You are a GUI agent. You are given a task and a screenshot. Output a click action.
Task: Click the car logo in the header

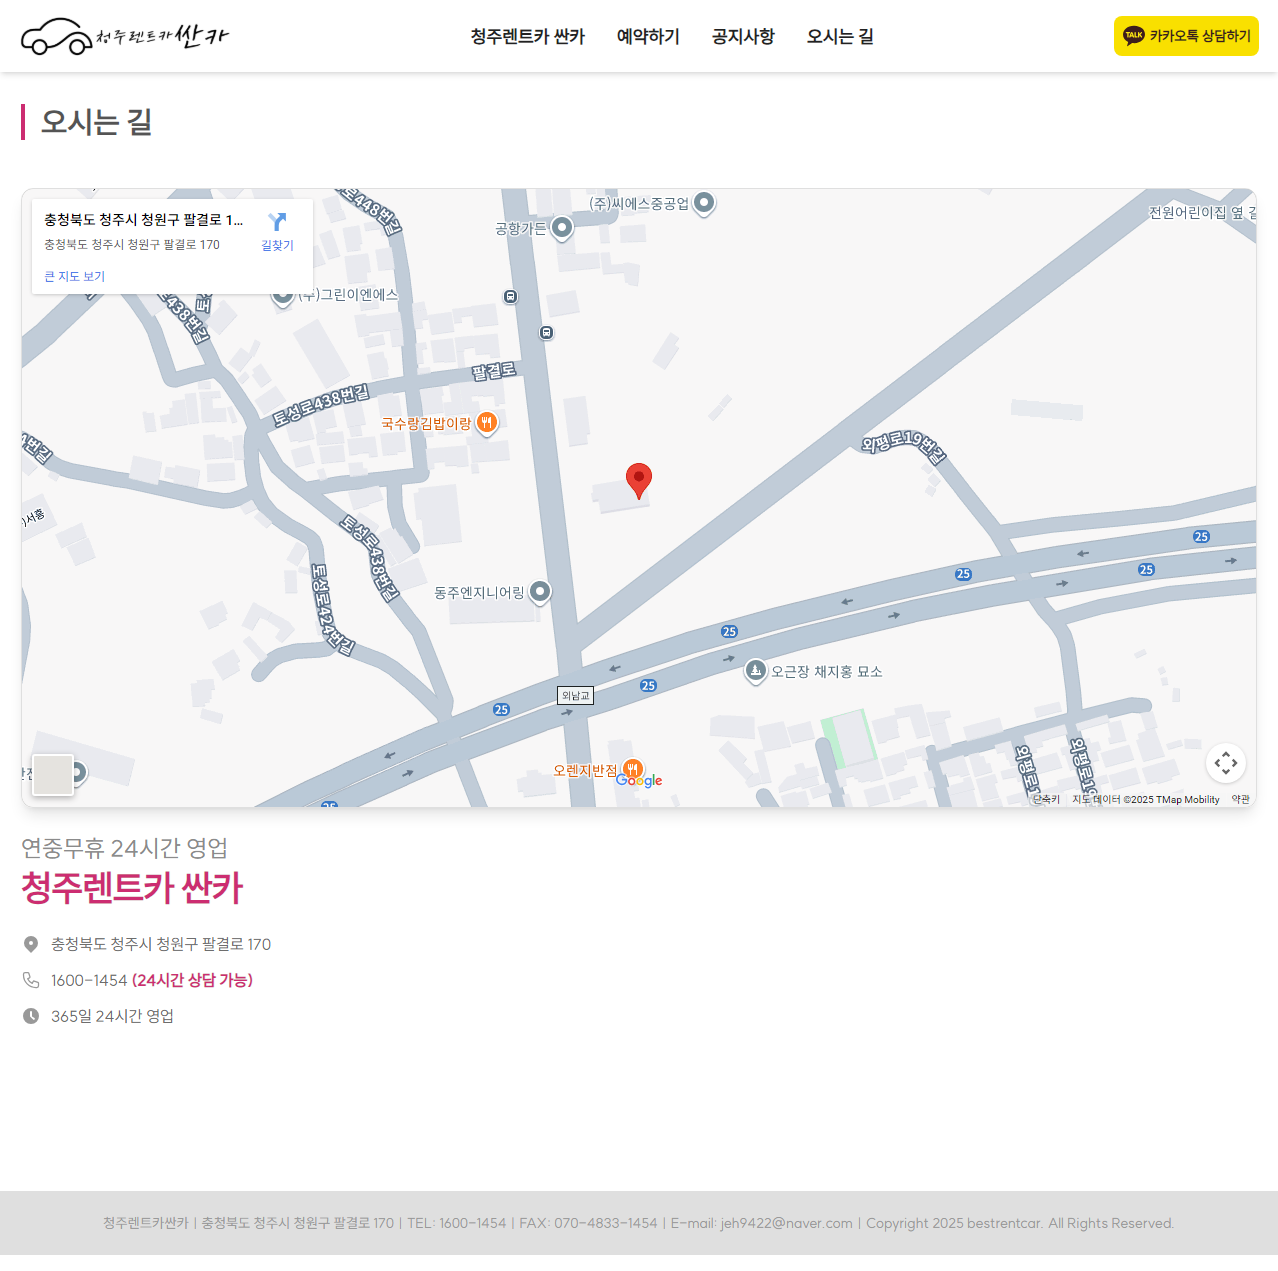click(55, 35)
